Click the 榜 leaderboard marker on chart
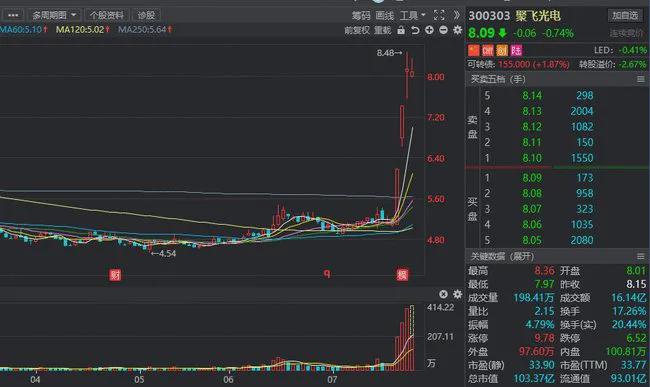Screen dimensions: 650x387 pos(402,275)
